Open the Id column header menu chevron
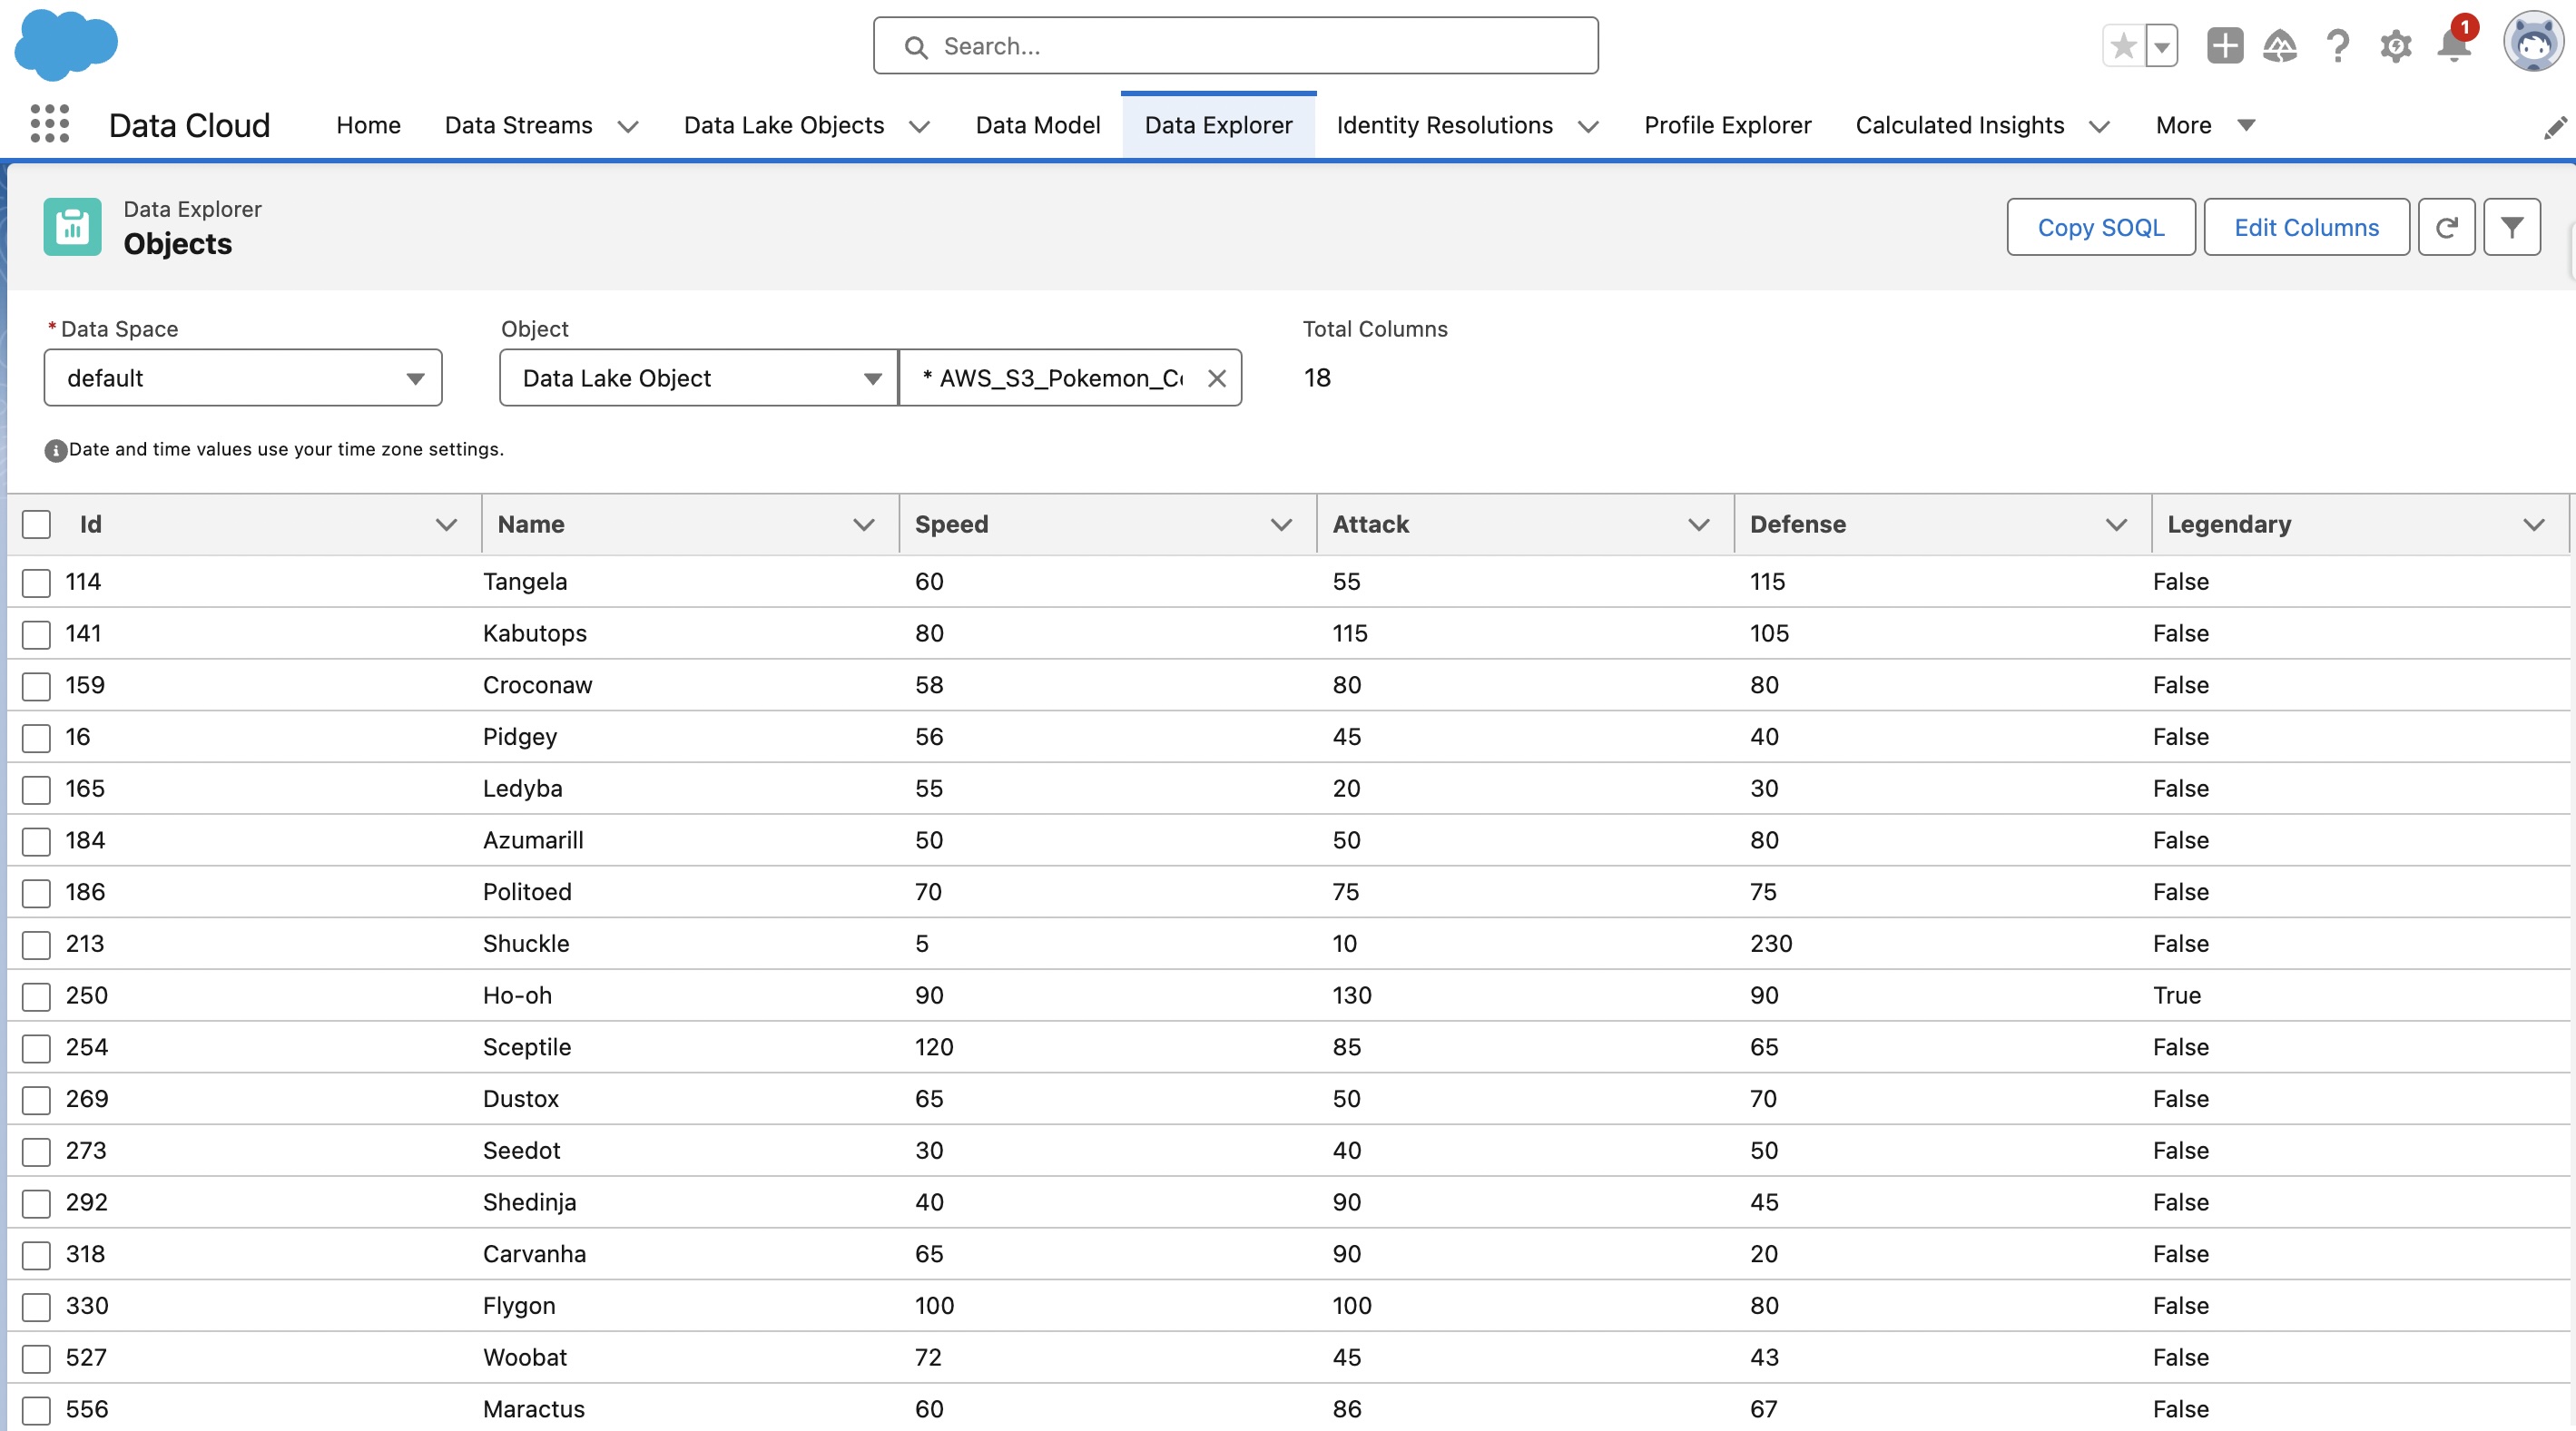The height and width of the screenshot is (1431, 2576). pos(446,524)
